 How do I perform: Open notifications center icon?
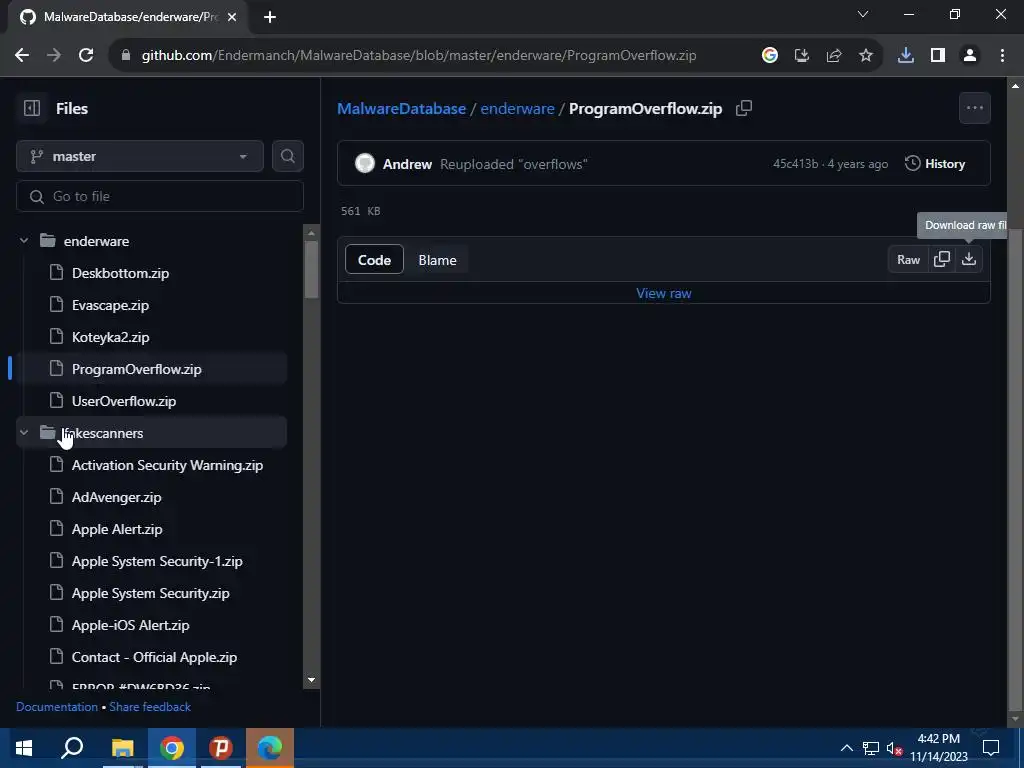[x=991, y=748]
